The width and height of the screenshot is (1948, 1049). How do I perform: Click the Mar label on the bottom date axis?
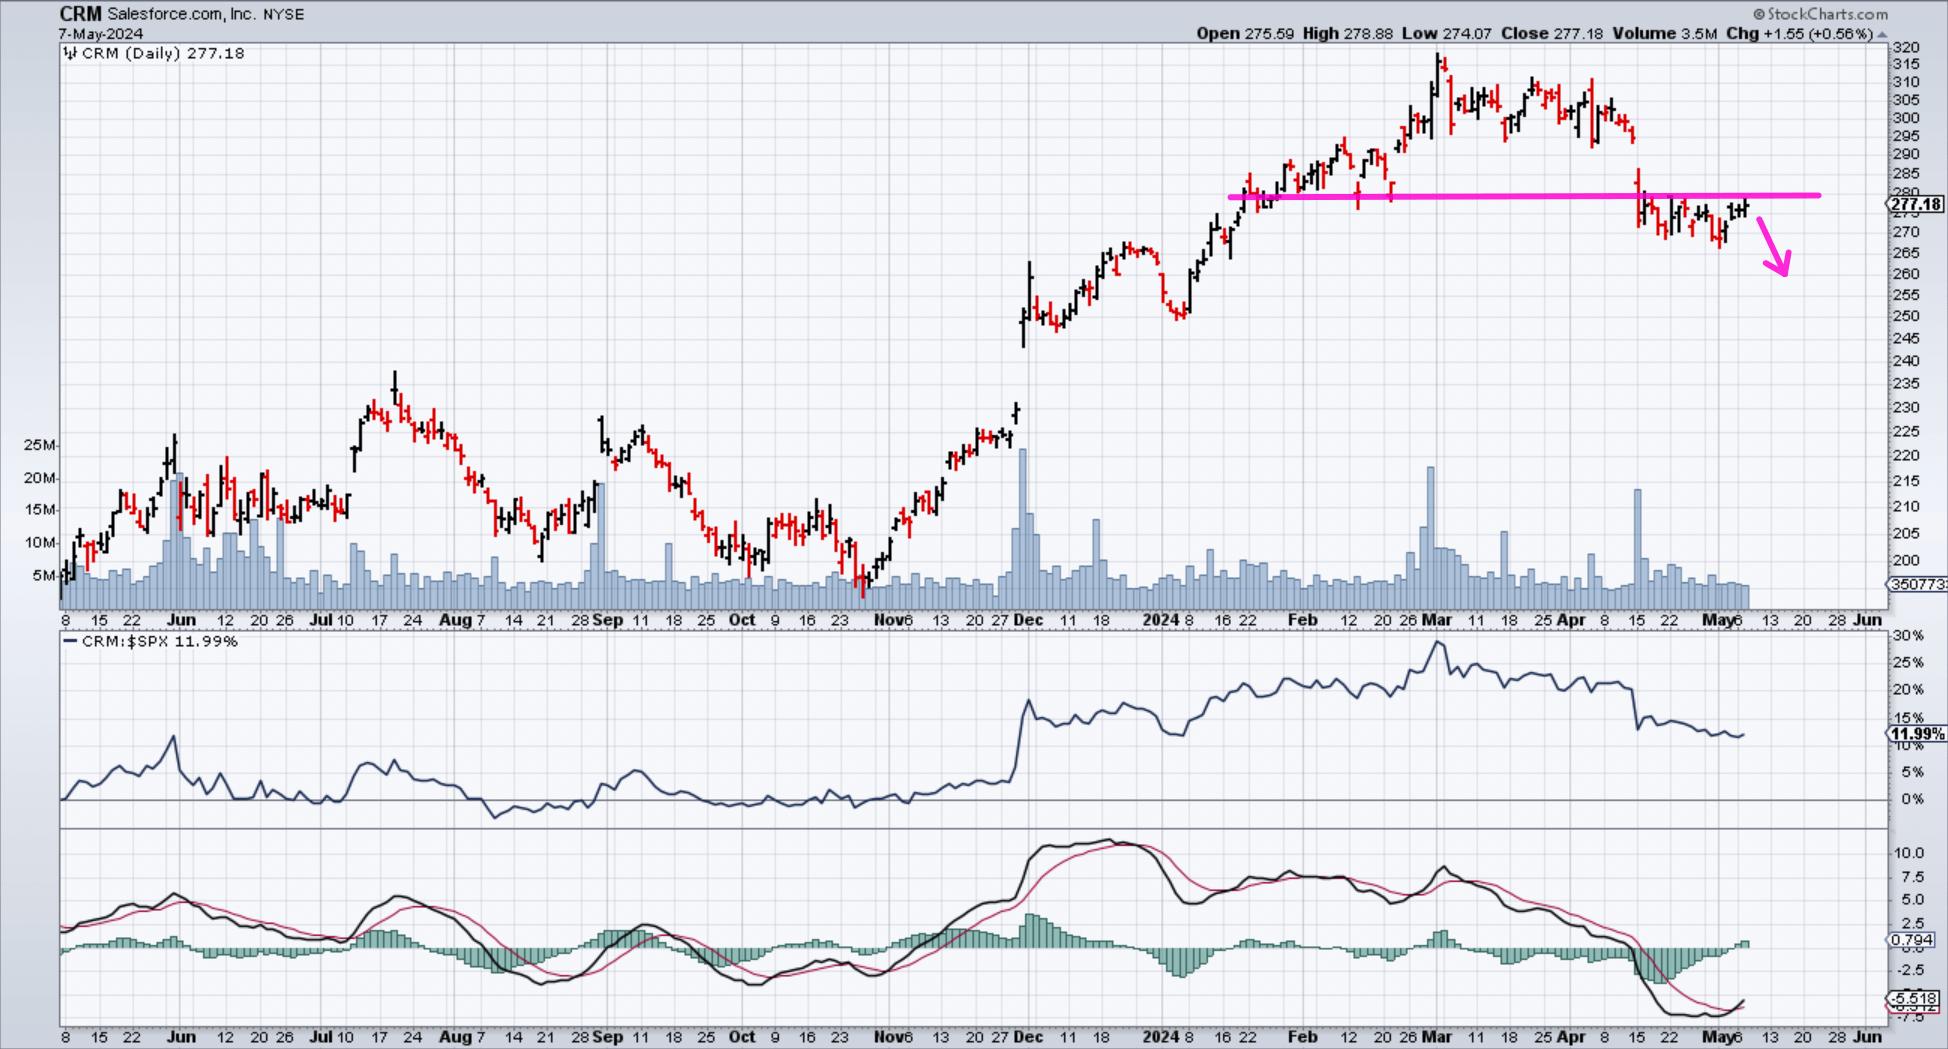coord(1437,1037)
